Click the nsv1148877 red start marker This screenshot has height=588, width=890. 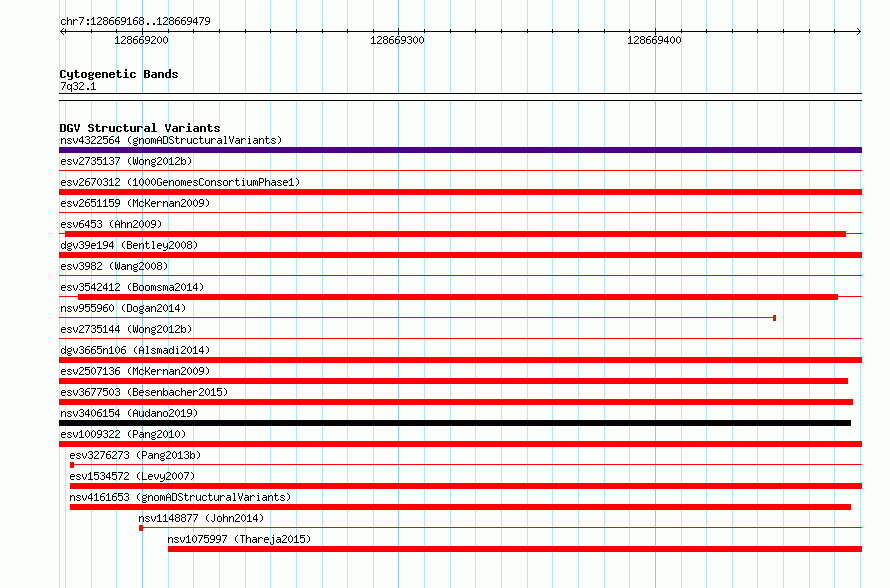point(141,528)
